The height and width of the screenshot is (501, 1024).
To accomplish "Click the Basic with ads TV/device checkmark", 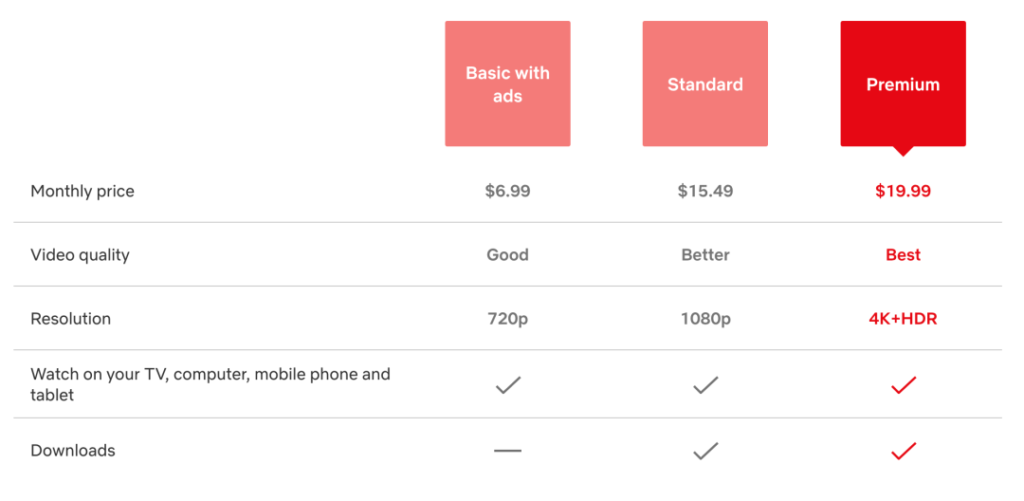I will 507,385.
